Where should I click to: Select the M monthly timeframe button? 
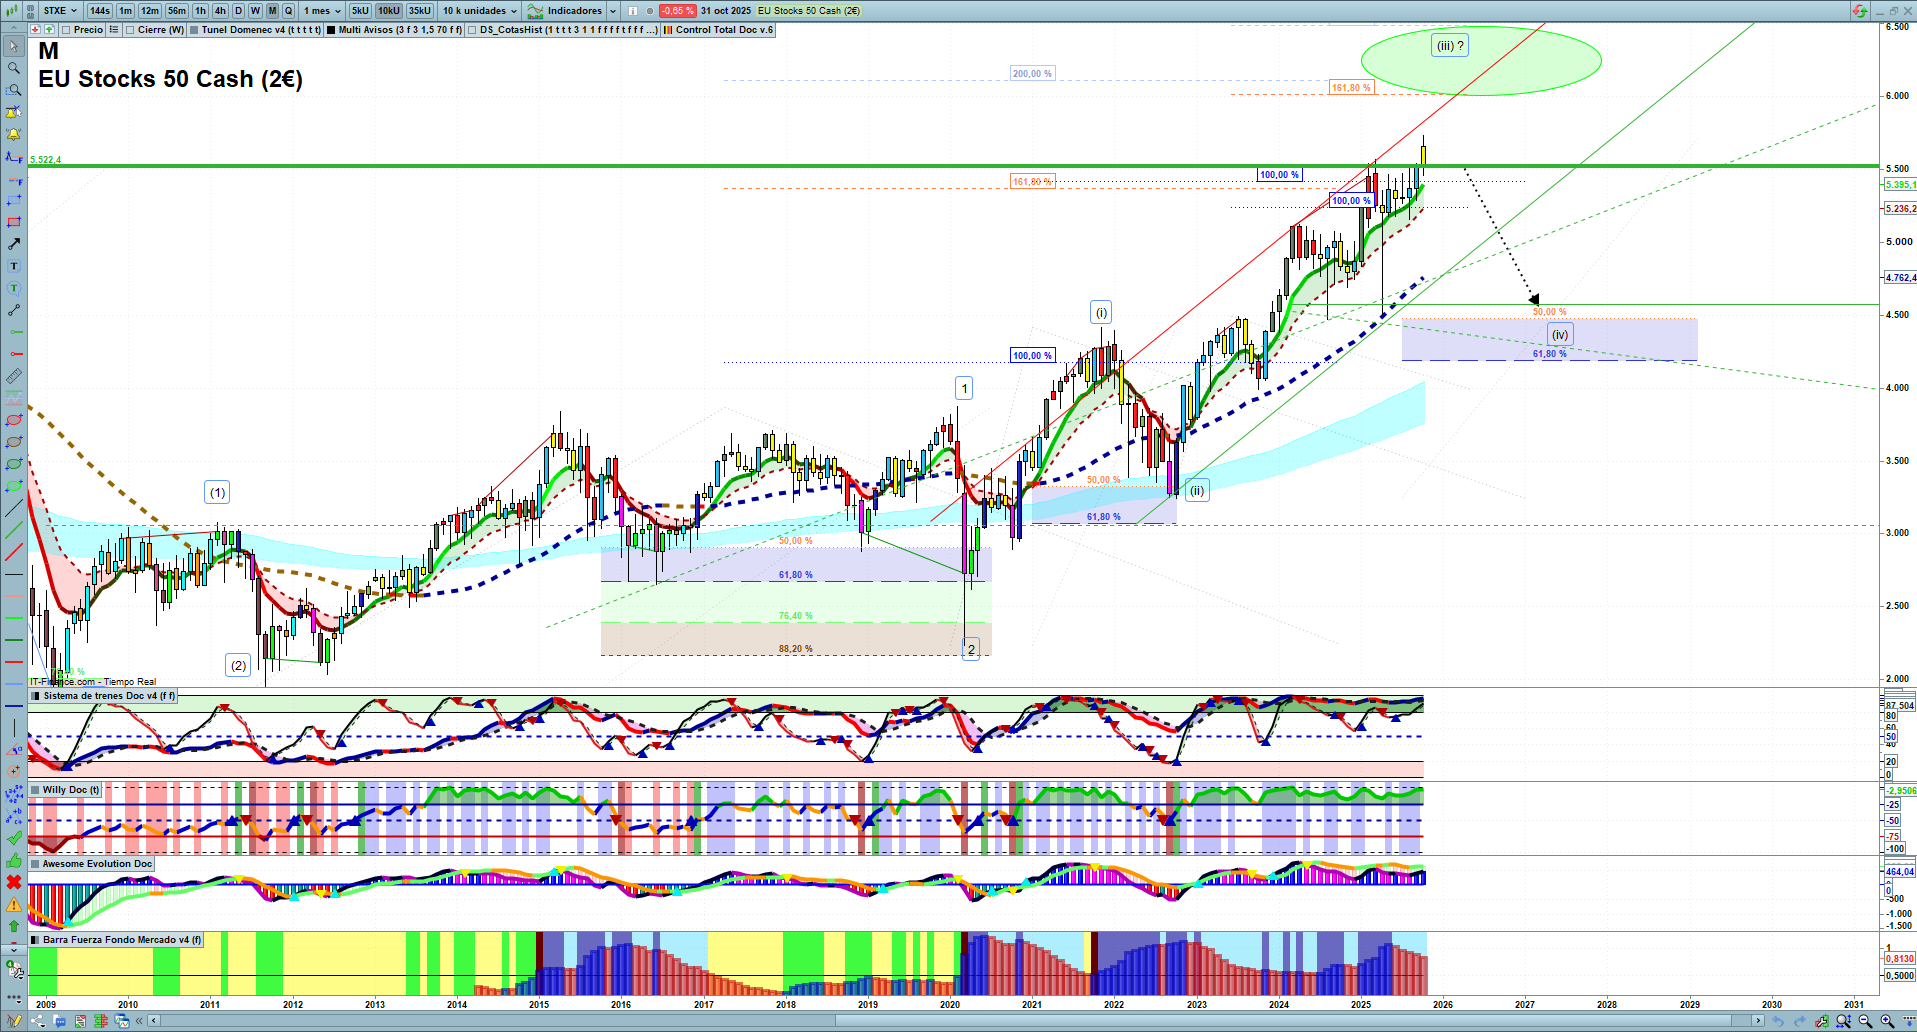pyautogui.click(x=272, y=11)
